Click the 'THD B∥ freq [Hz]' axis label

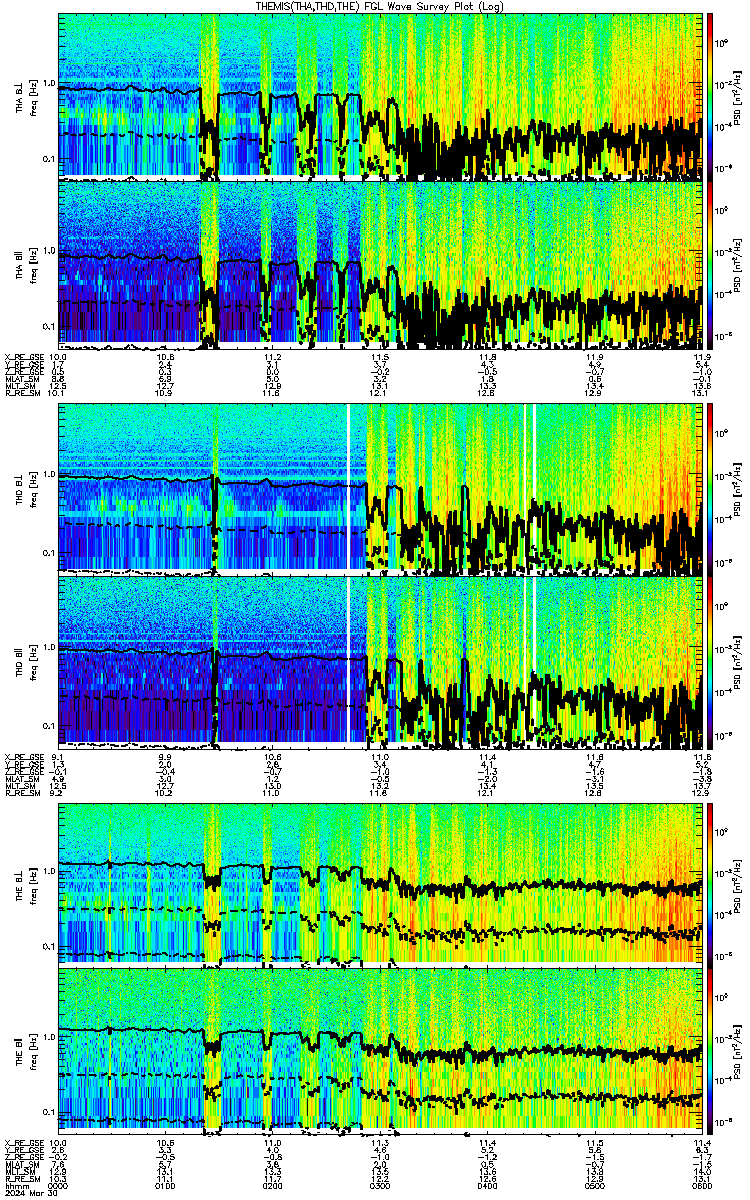pos(24,661)
